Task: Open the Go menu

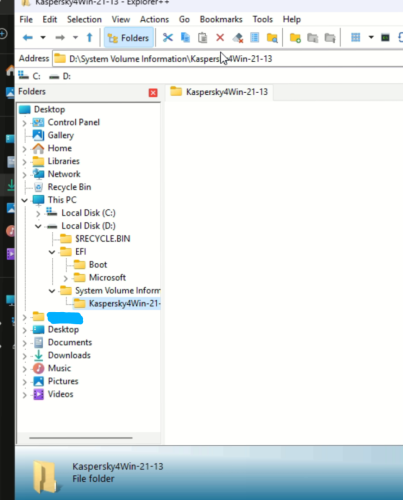Action: coord(184,20)
